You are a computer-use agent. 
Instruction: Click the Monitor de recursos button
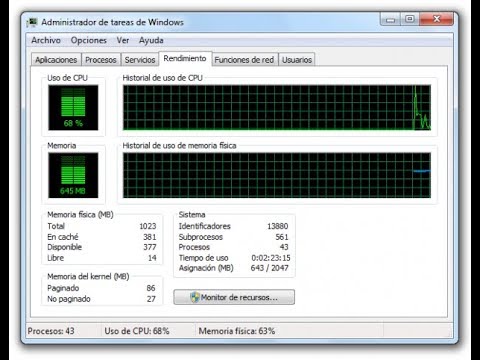tap(234, 297)
